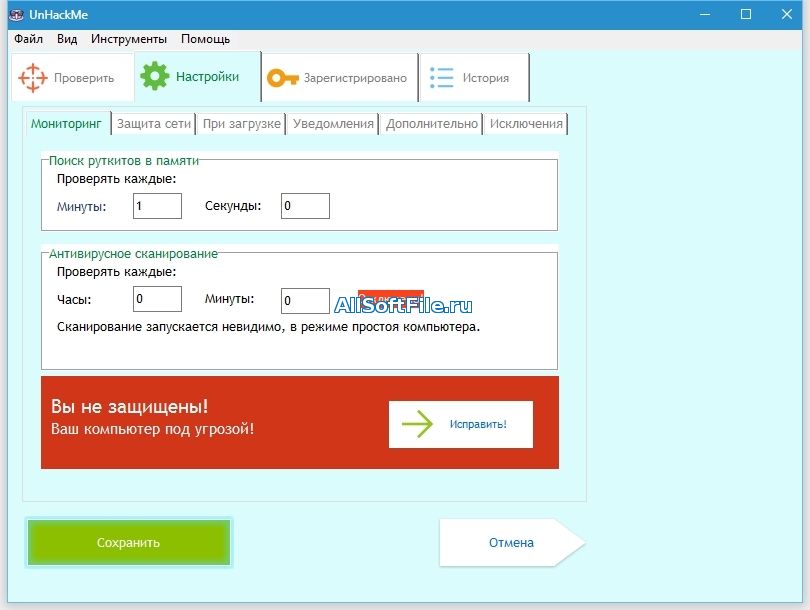Viewport: 810px width, 610px height.
Task: Open the Инструменты menu
Action: pos(129,39)
